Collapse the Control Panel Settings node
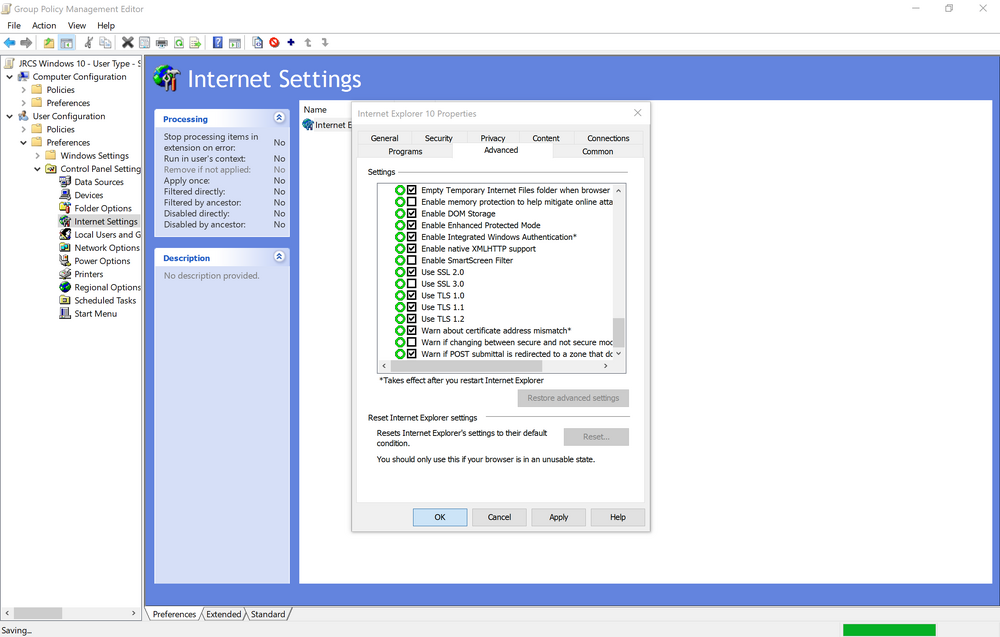This screenshot has height=637, width=1000. (x=38, y=169)
